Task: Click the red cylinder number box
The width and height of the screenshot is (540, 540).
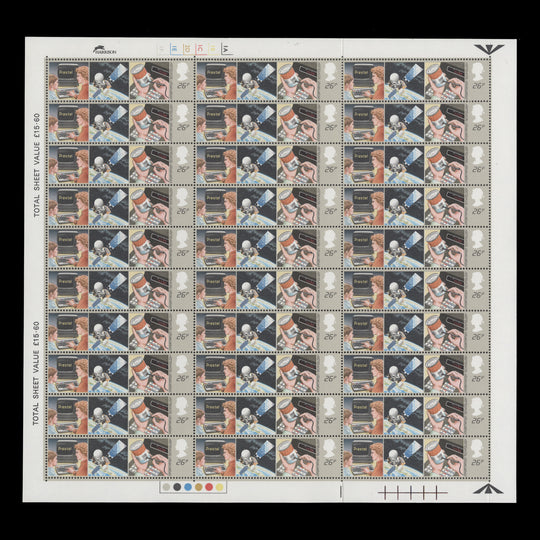Action: [201, 49]
